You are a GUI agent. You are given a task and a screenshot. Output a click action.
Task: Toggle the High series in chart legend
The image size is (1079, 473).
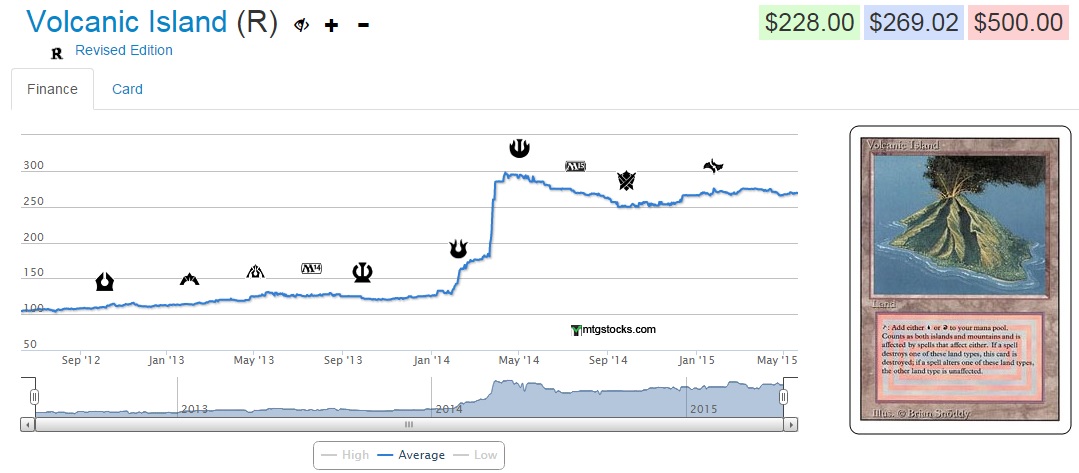(x=344, y=455)
